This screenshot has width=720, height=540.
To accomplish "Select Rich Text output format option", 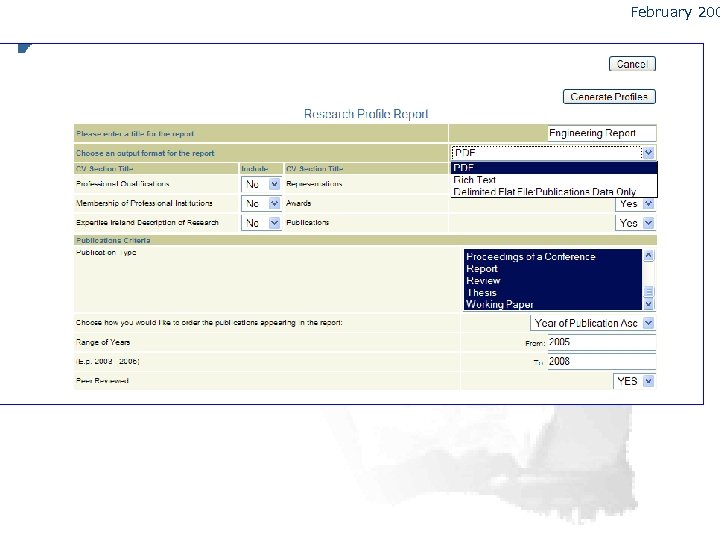I will tap(554, 180).
